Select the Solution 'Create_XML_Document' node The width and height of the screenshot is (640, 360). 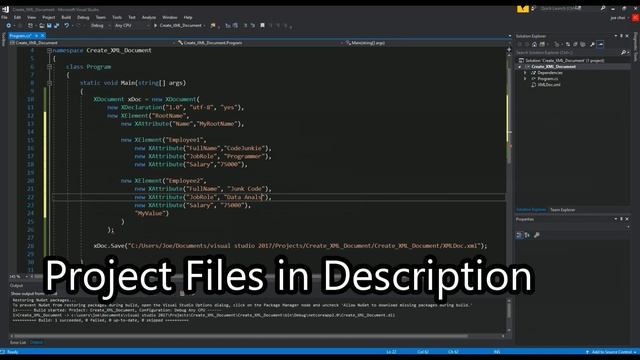[564, 60]
